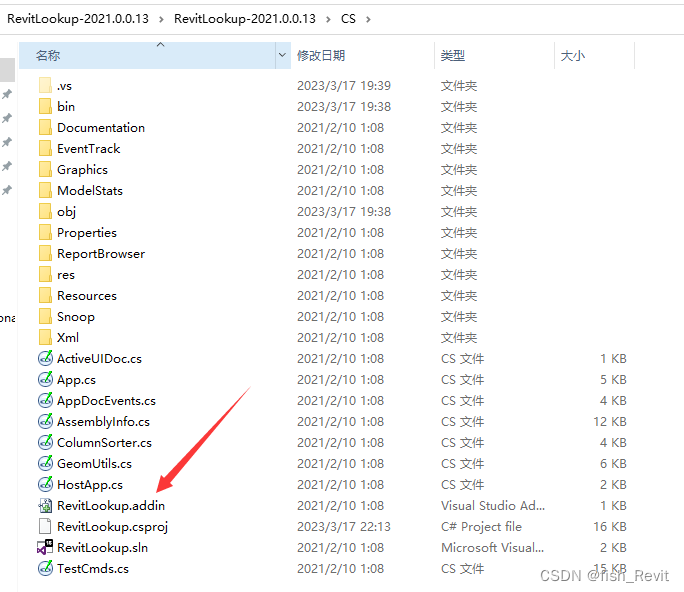Go to first RevitLookup-2021.0.0.13 breadcrumb

coord(78,19)
